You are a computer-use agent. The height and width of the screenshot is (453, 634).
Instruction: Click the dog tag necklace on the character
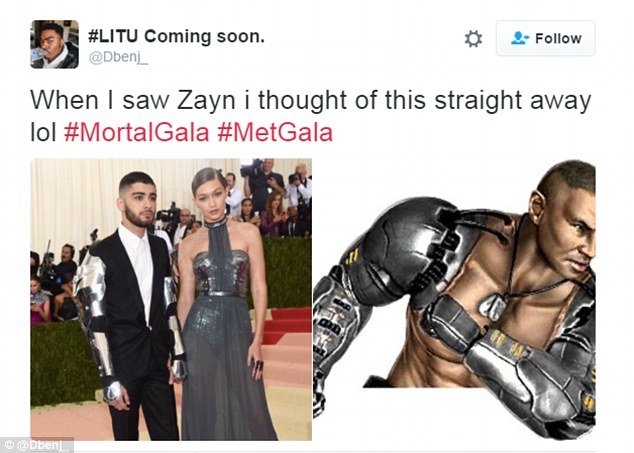[x=493, y=305]
